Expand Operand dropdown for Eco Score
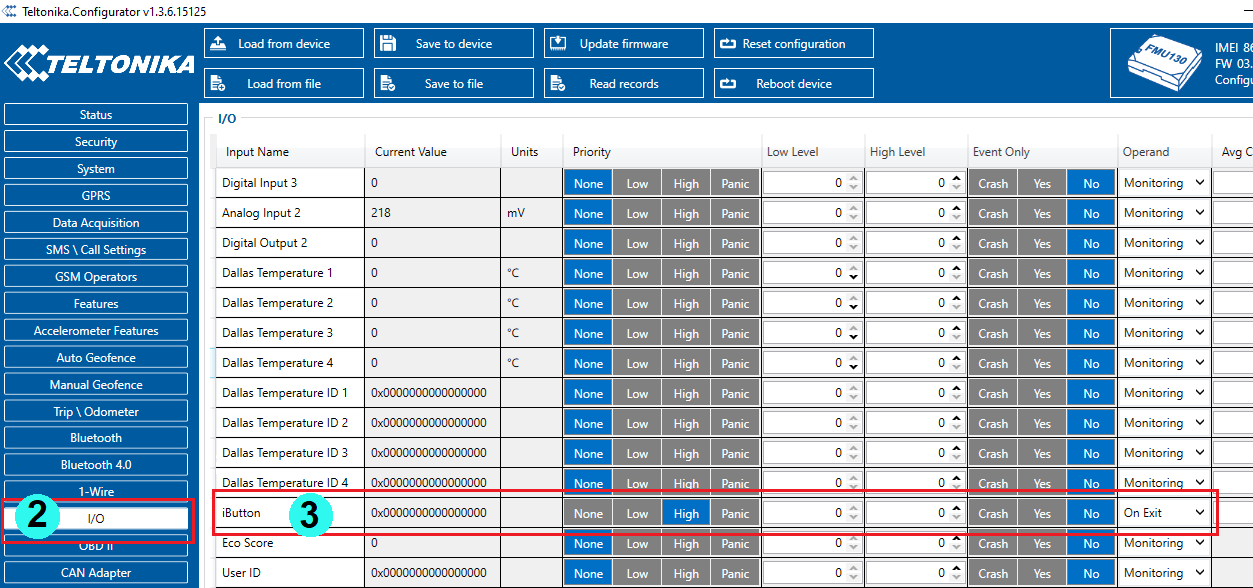The image size is (1253, 588). (1165, 543)
